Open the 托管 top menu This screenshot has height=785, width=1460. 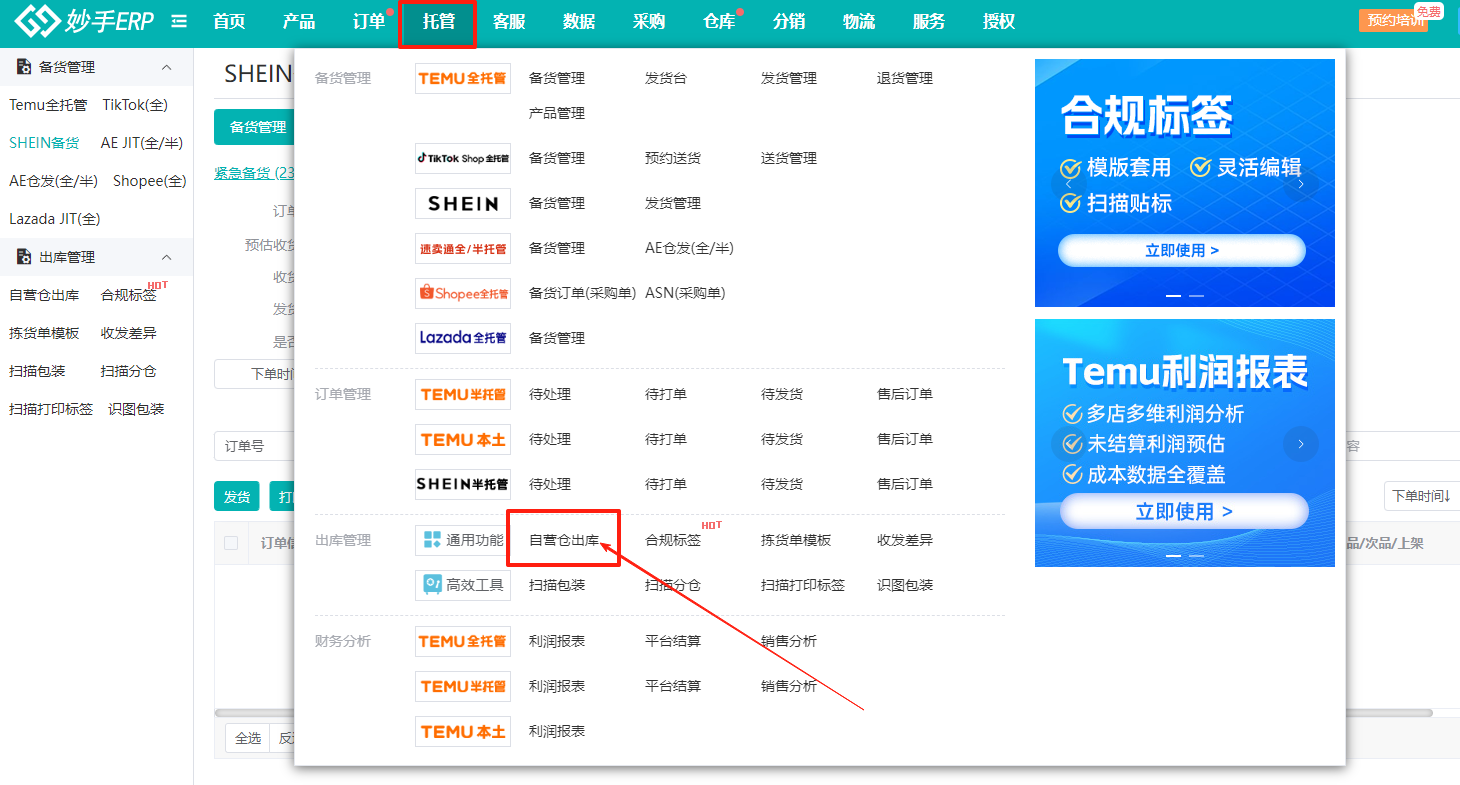pyautogui.click(x=439, y=22)
